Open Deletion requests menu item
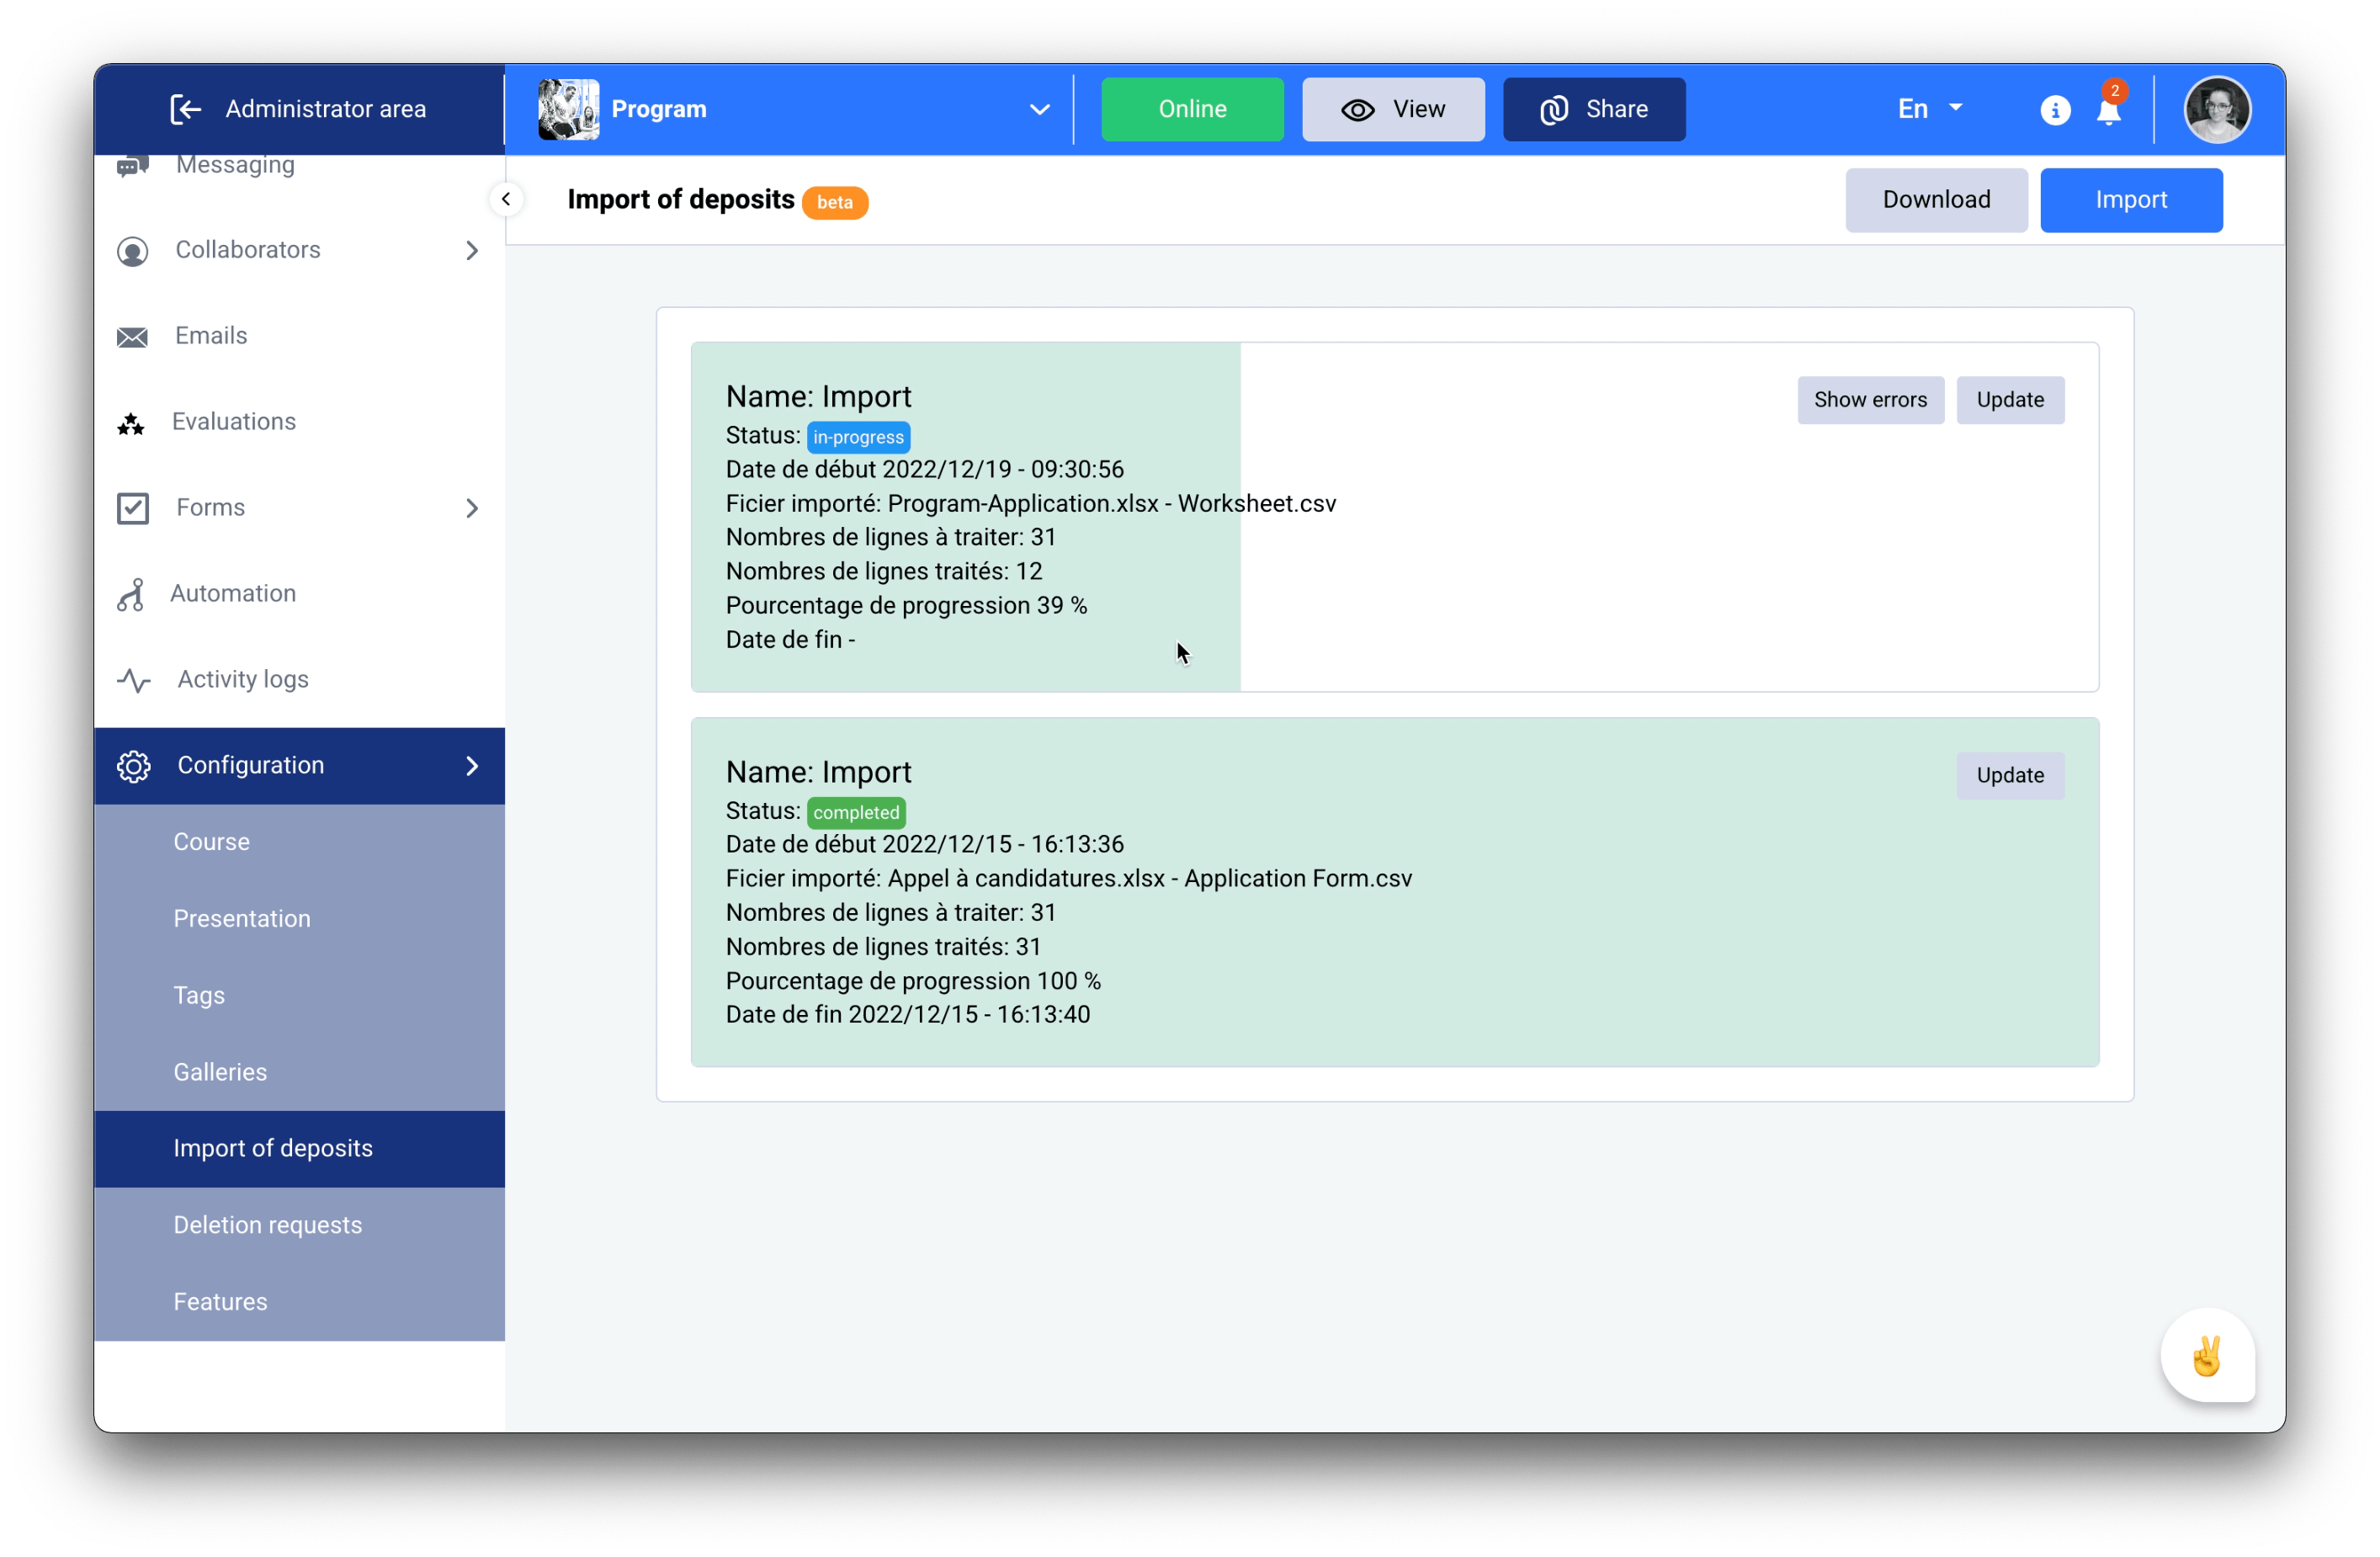 pyautogui.click(x=299, y=1226)
